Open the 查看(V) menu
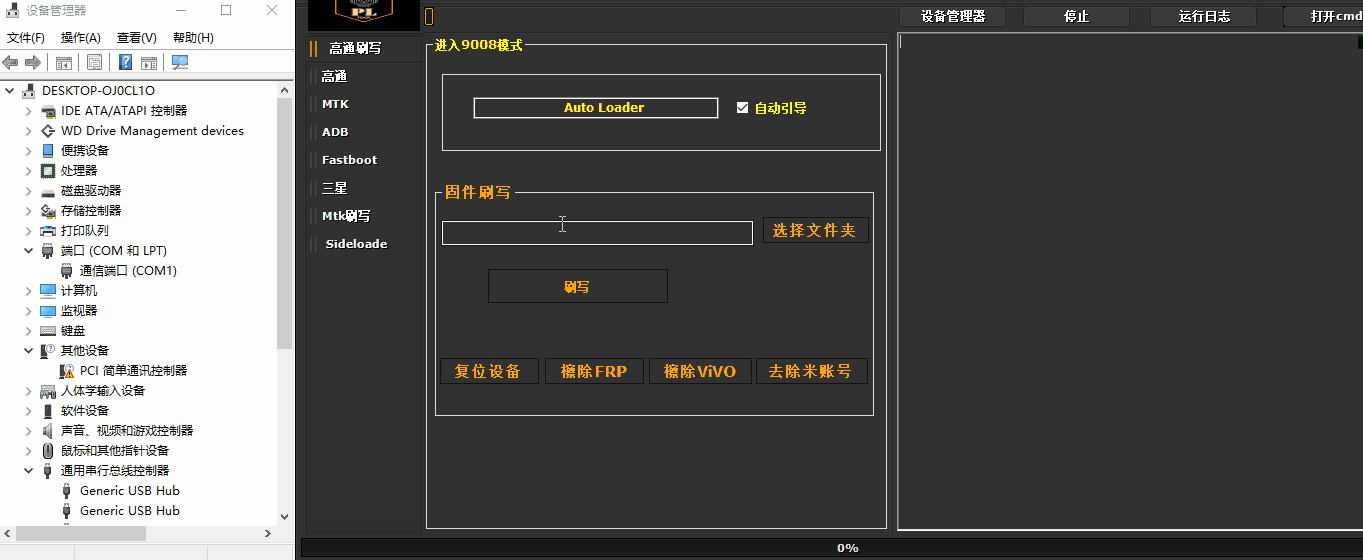The image size is (1363, 560). point(137,38)
